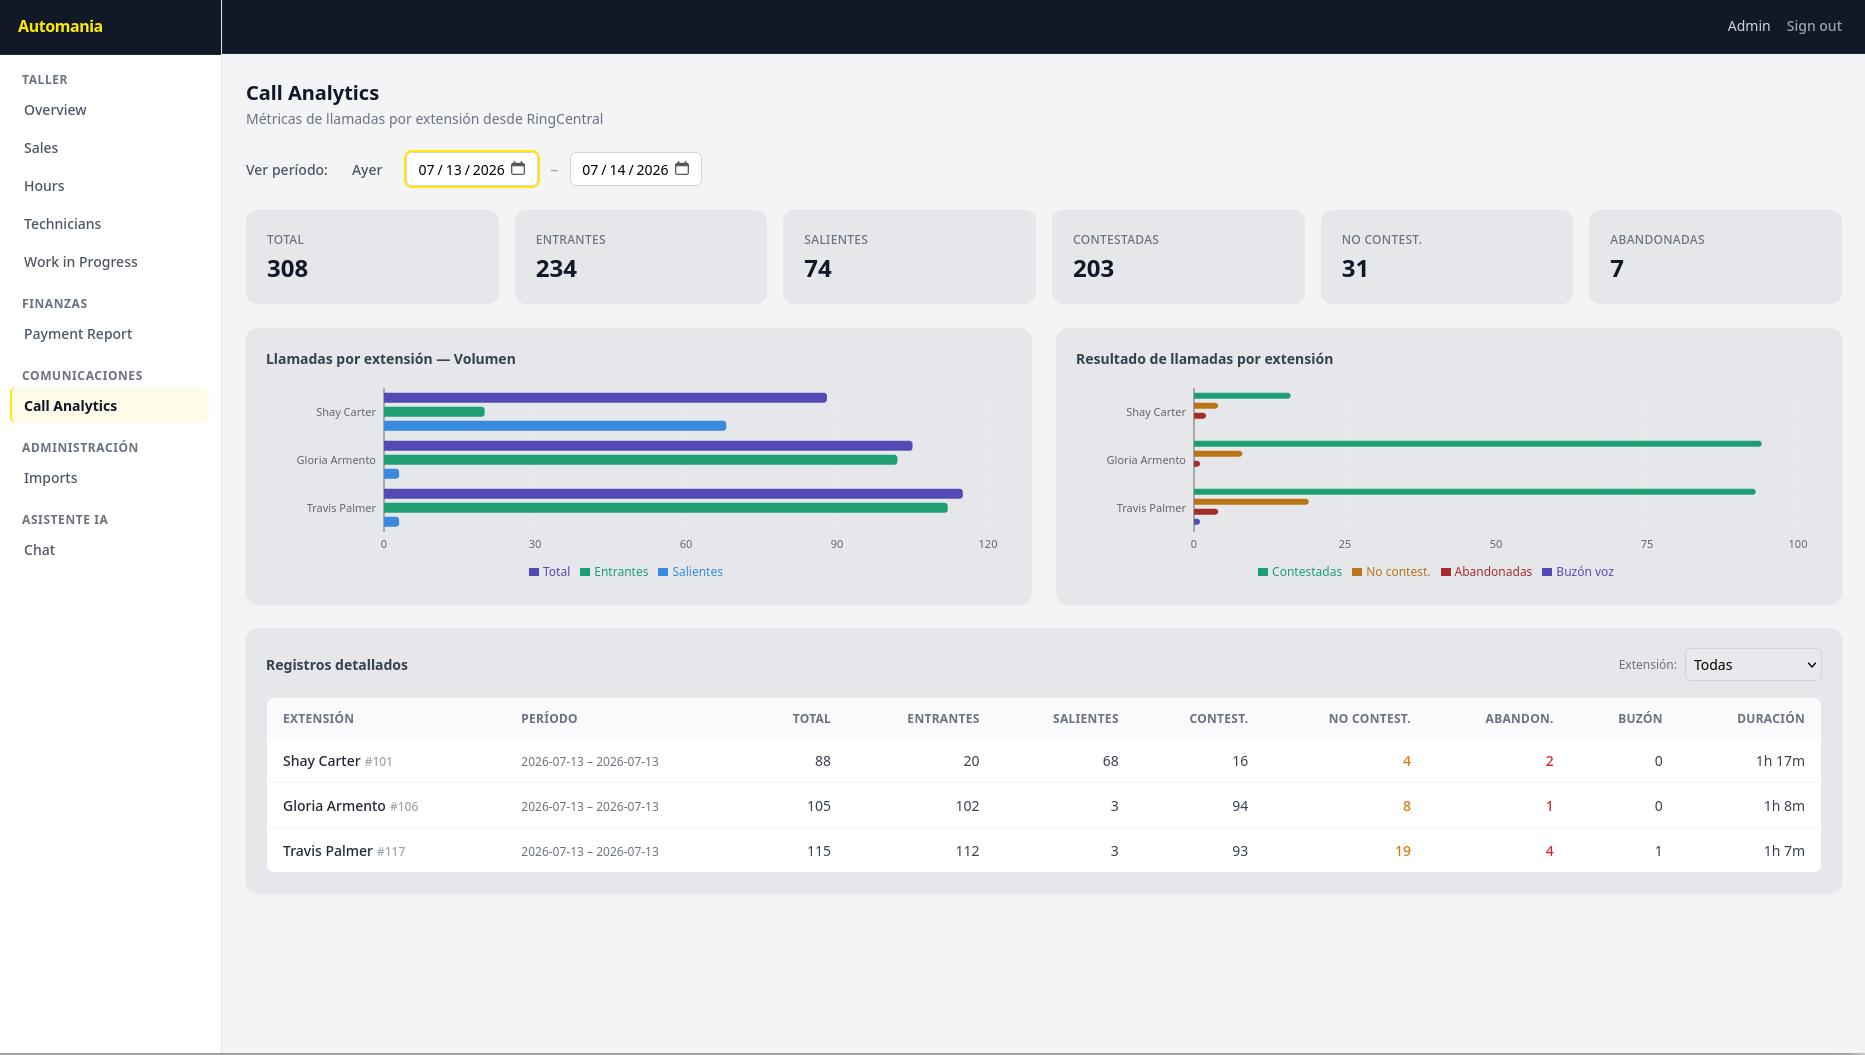This screenshot has height=1055, width=1865.
Task: Click Gloria Armento's Contestadas bar in results chart
Action: pos(1477,444)
